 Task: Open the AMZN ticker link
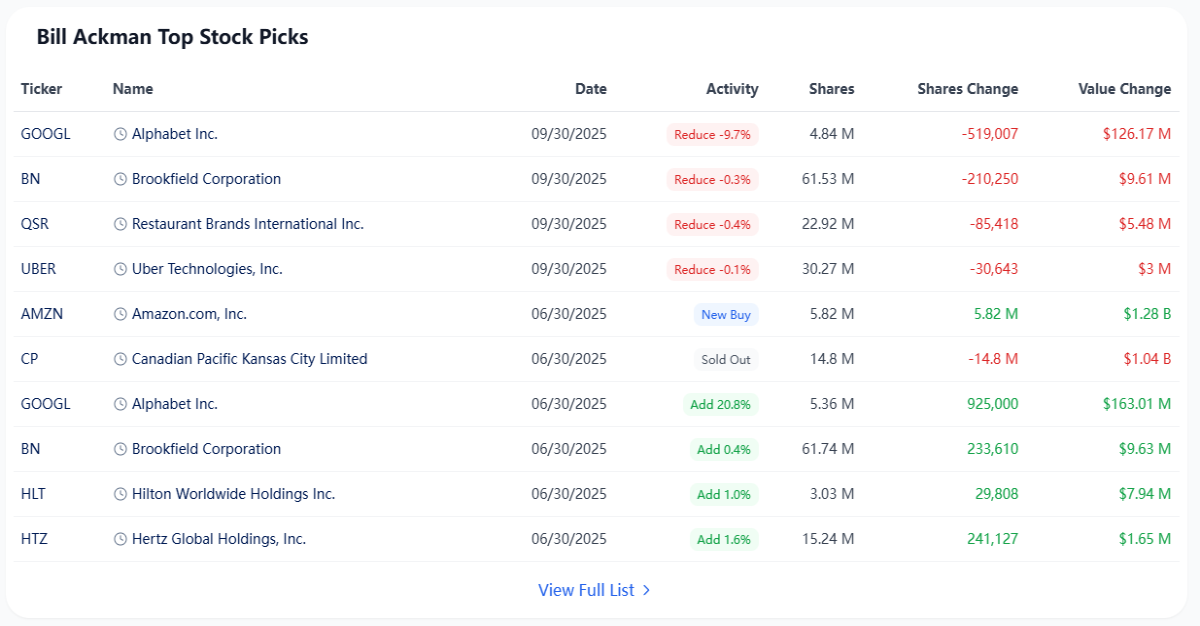[x=42, y=314]
